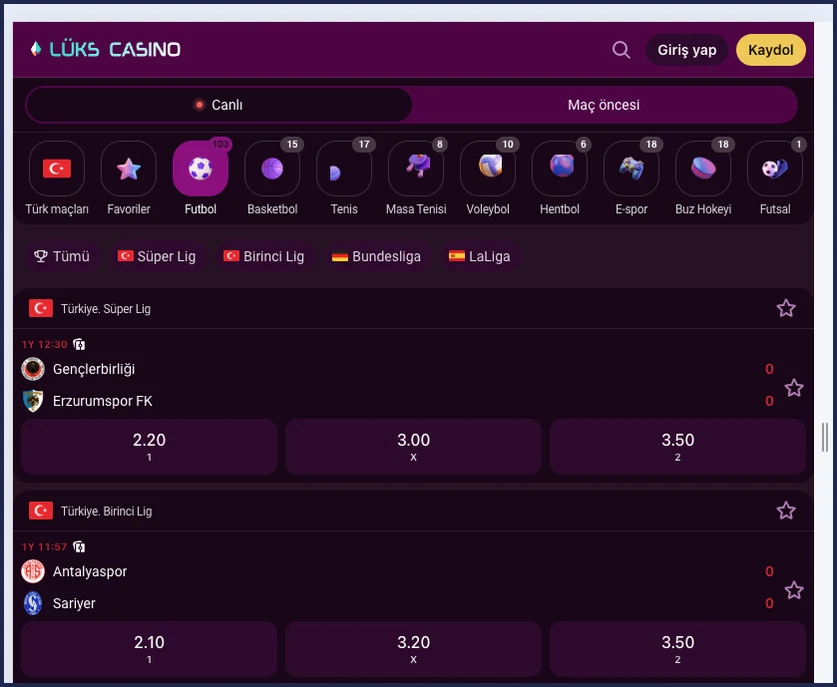Open the Gençlerbirliği team name
Screen dimensions: 837x687
(94, 369)
